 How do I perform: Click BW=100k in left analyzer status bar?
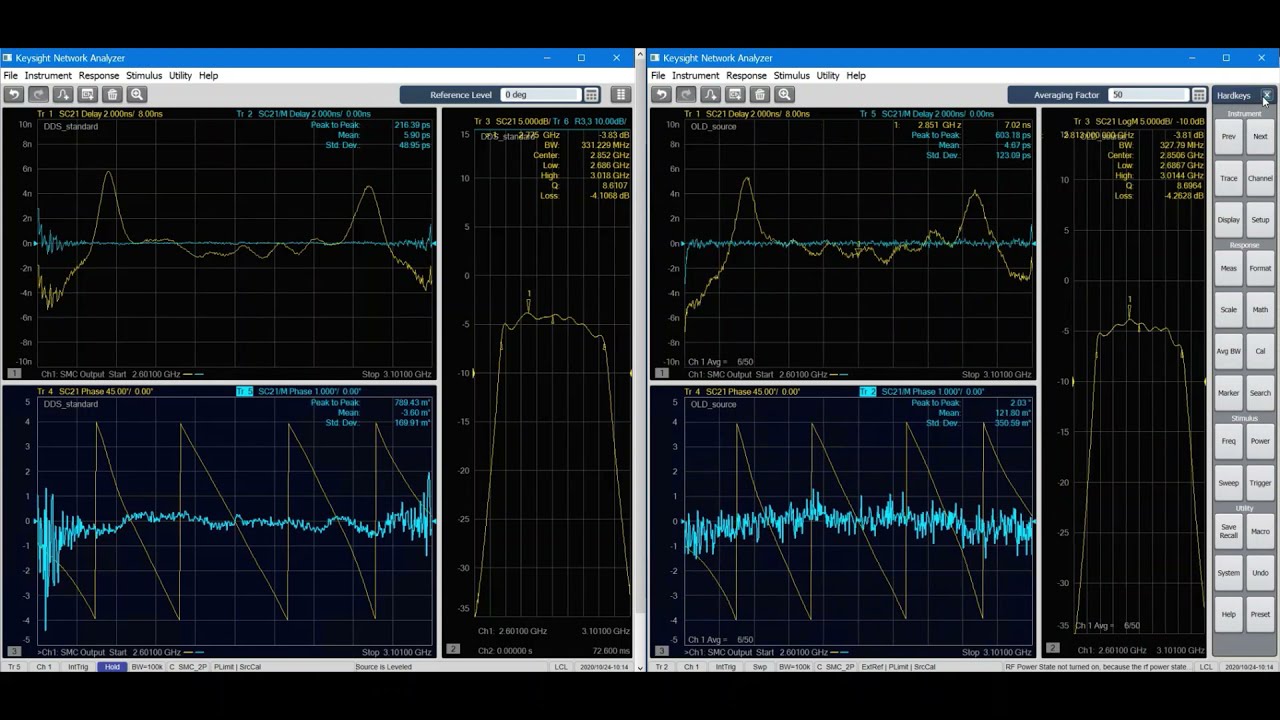148,667
